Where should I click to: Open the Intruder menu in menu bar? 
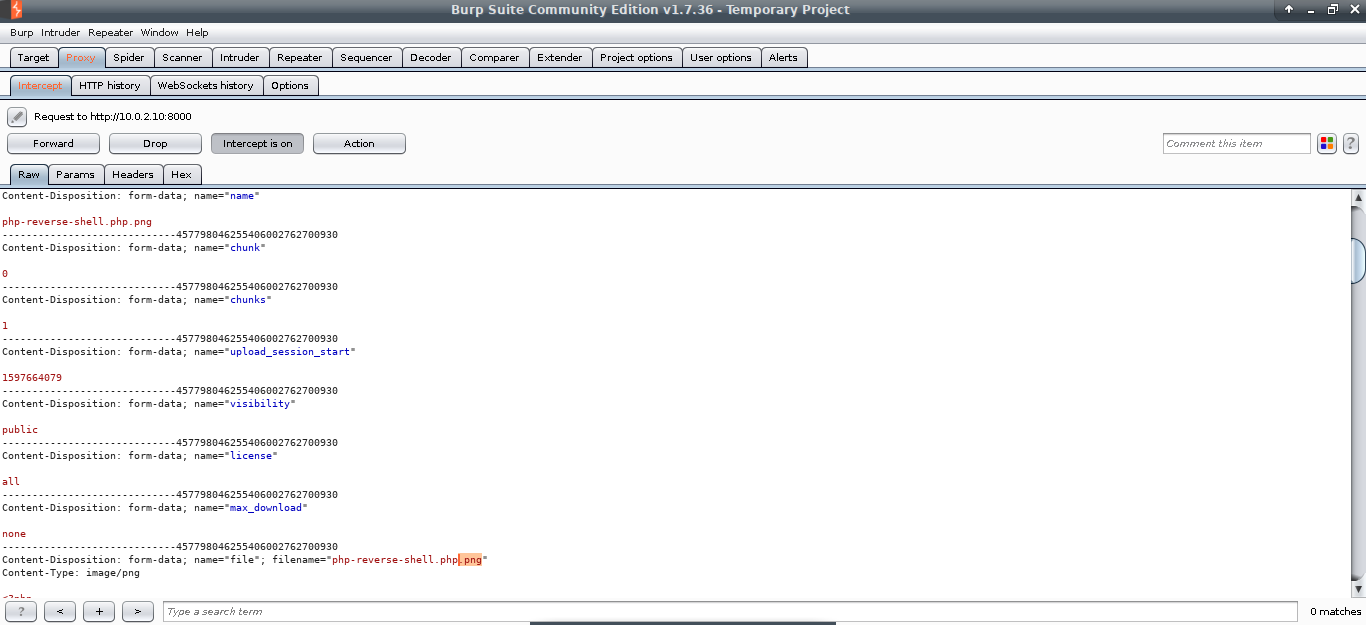pos(61,33)
